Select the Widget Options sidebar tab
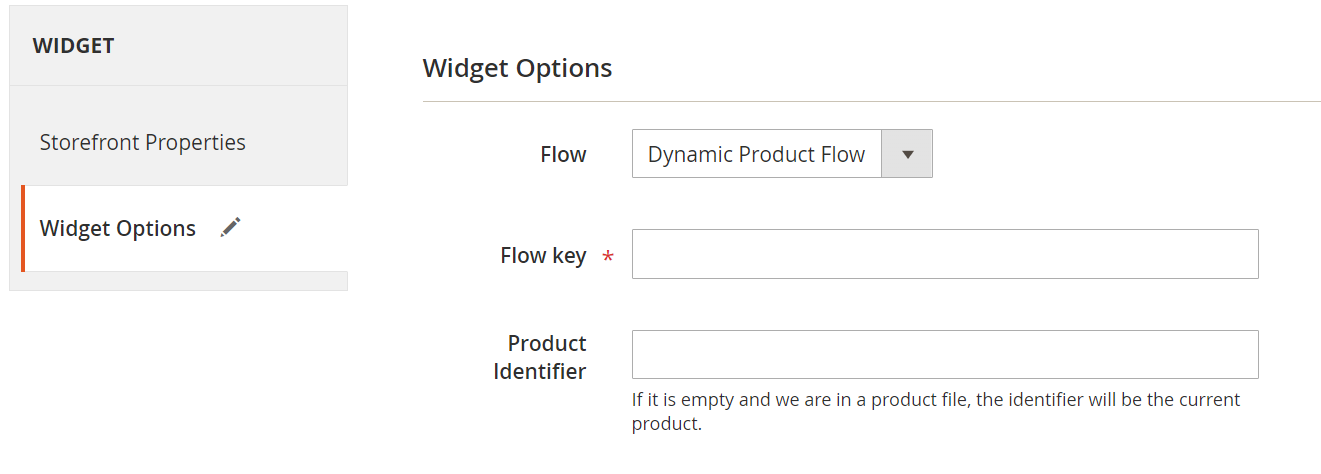Screen dimensions: 1321x474 (x=118, y=228)
